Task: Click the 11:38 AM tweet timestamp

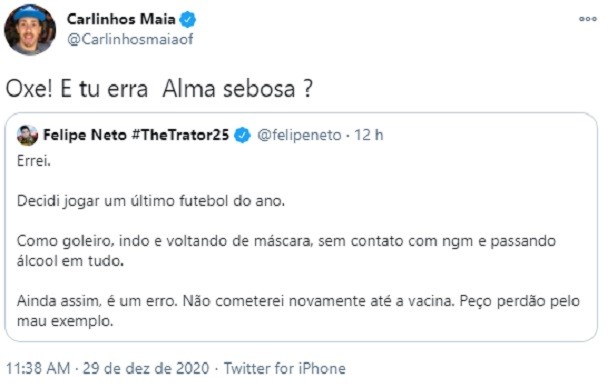Action: pos(38,368)
